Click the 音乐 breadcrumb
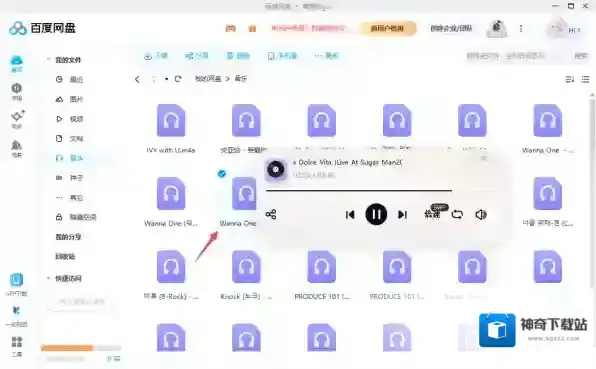 coord(241,79)
